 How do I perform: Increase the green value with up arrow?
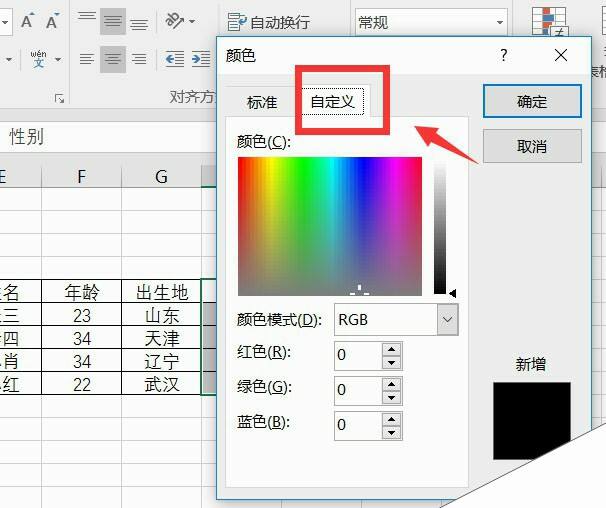click(392, 384)
